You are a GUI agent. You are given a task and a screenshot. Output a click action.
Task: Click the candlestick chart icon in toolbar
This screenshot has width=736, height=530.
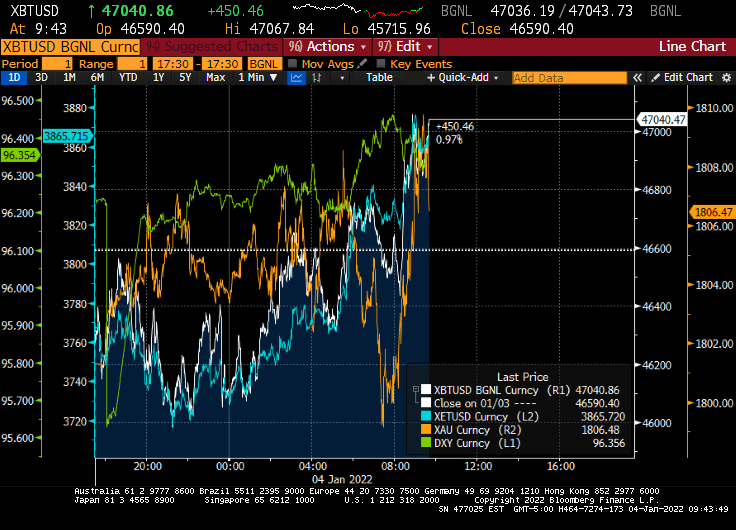click(x=317, y=78)
